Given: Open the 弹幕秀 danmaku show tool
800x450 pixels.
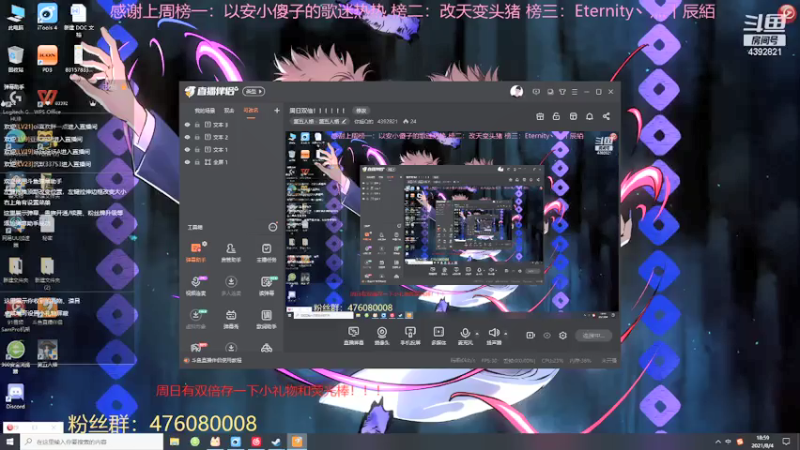Looking at the screenshot, I should click(x=231, y=319).
